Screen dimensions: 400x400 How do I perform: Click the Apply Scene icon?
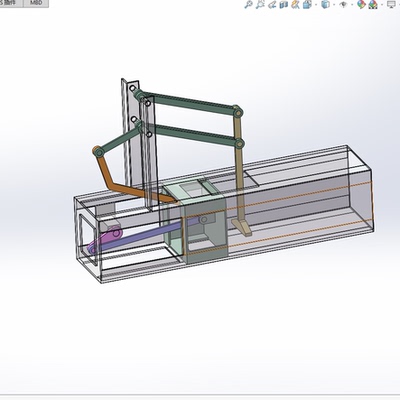tap(373, 5)
